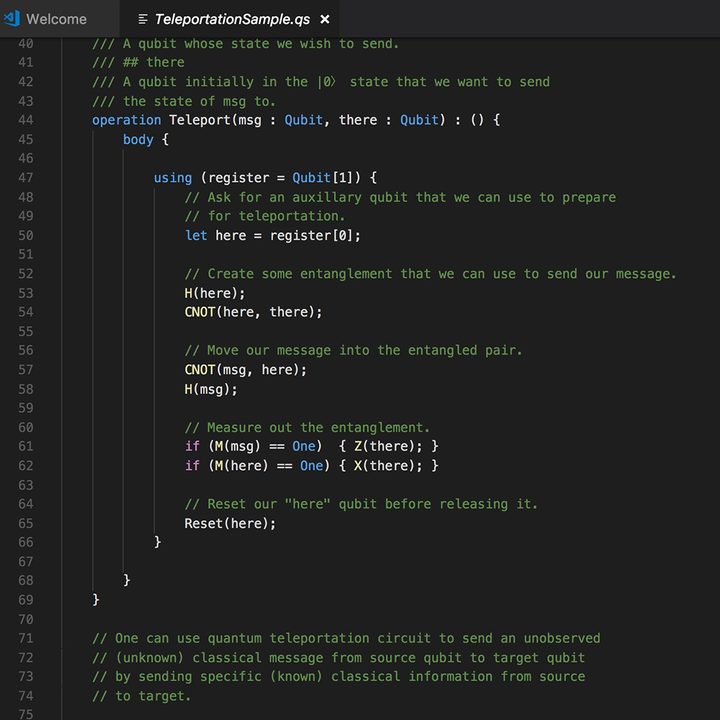Click closing brace on line 66
Screen dimensions: 720x720
click(158, 542)
